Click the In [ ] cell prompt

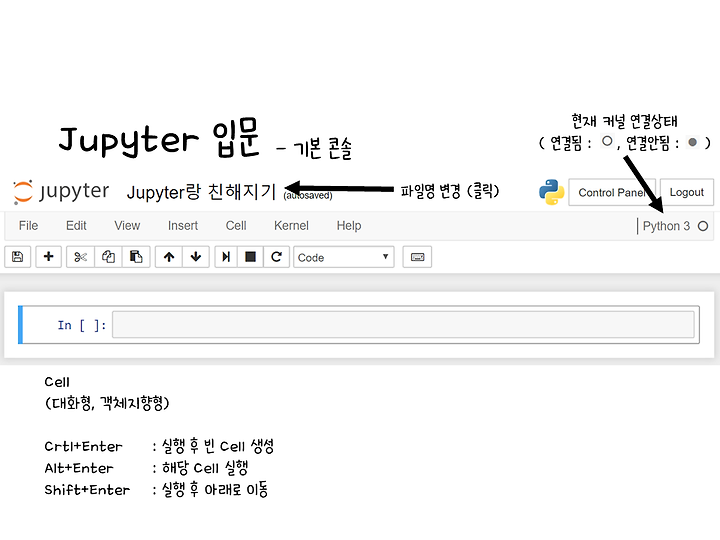pyautogui.click(x=82, y=325)
